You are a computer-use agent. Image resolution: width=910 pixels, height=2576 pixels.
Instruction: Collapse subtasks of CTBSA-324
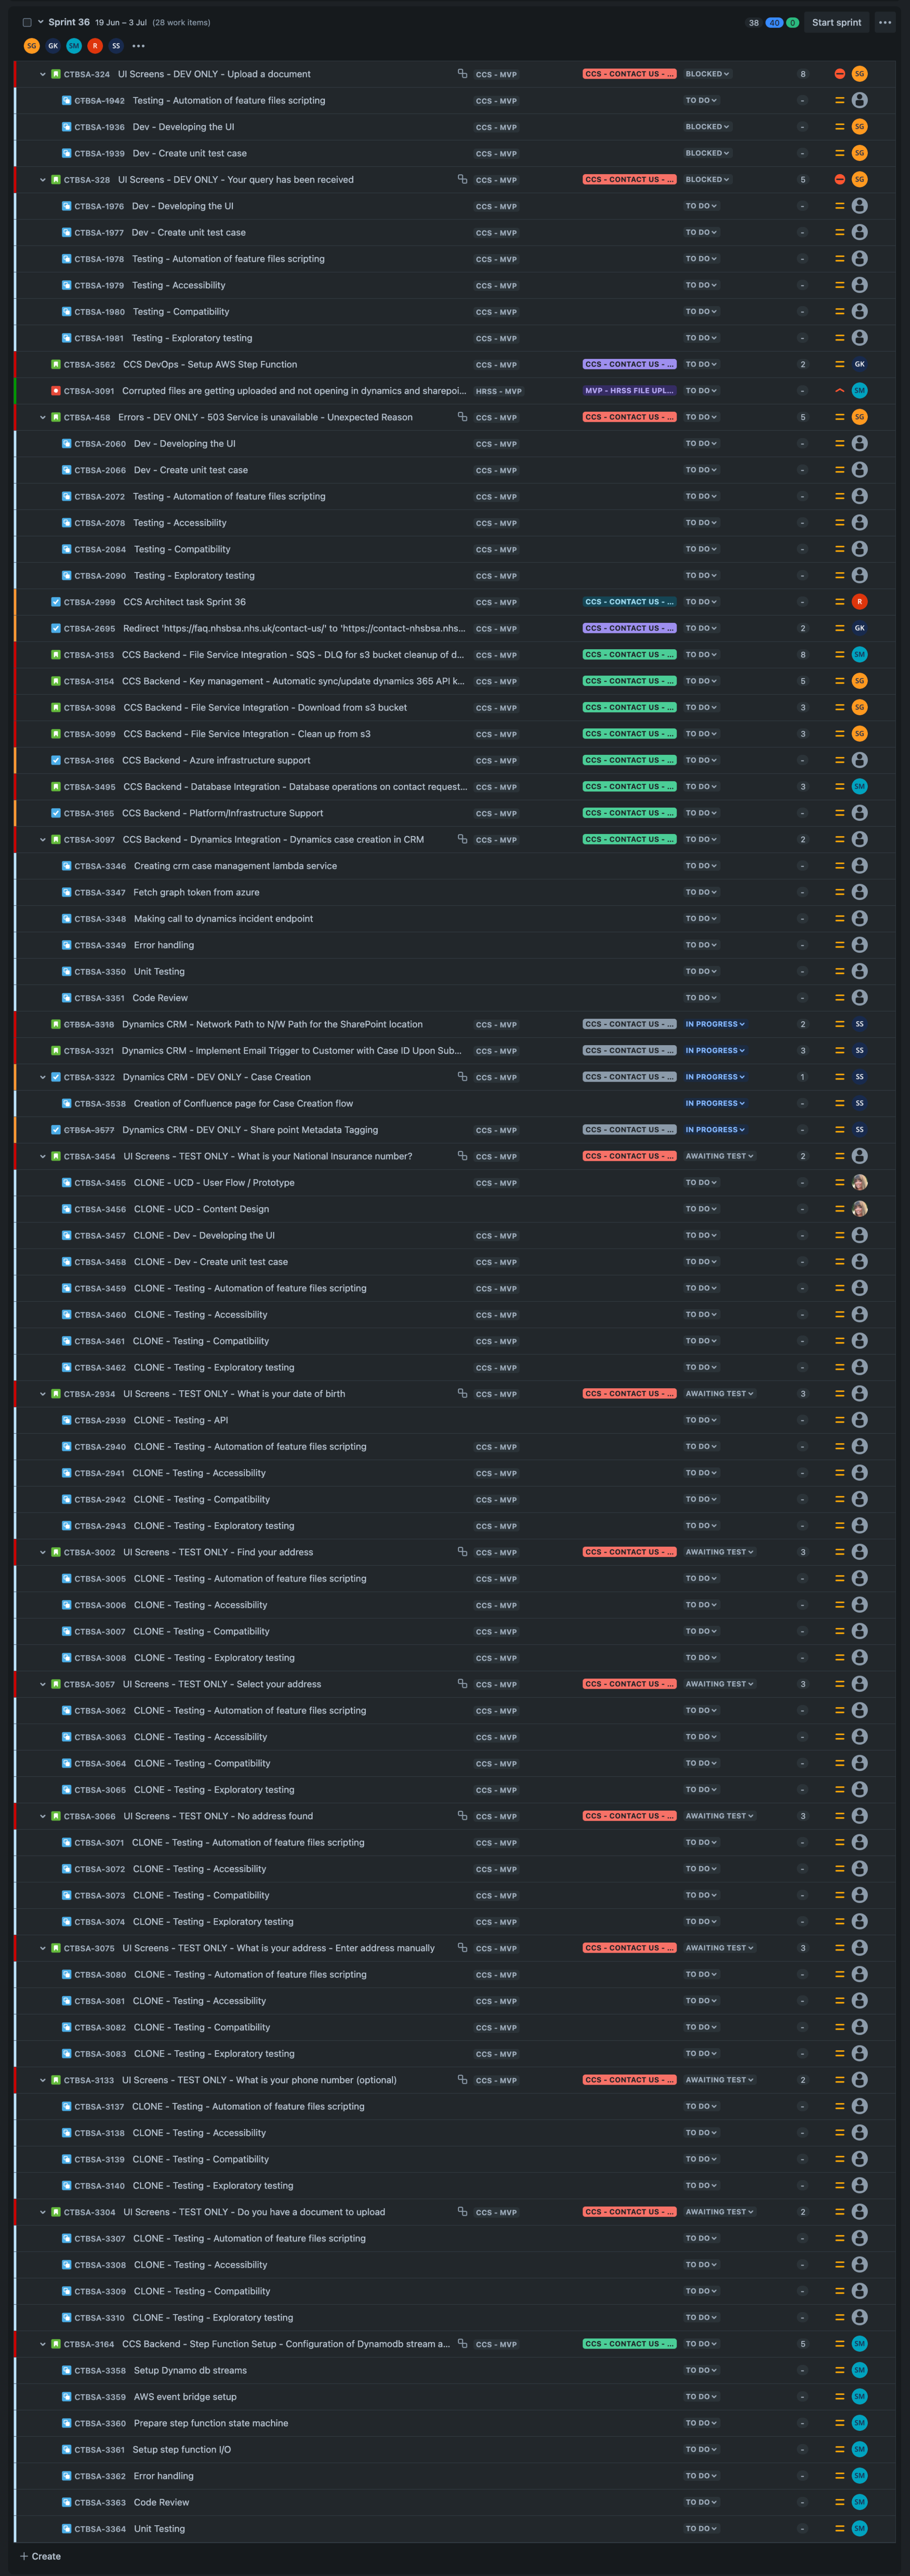(x=43, y=74)
